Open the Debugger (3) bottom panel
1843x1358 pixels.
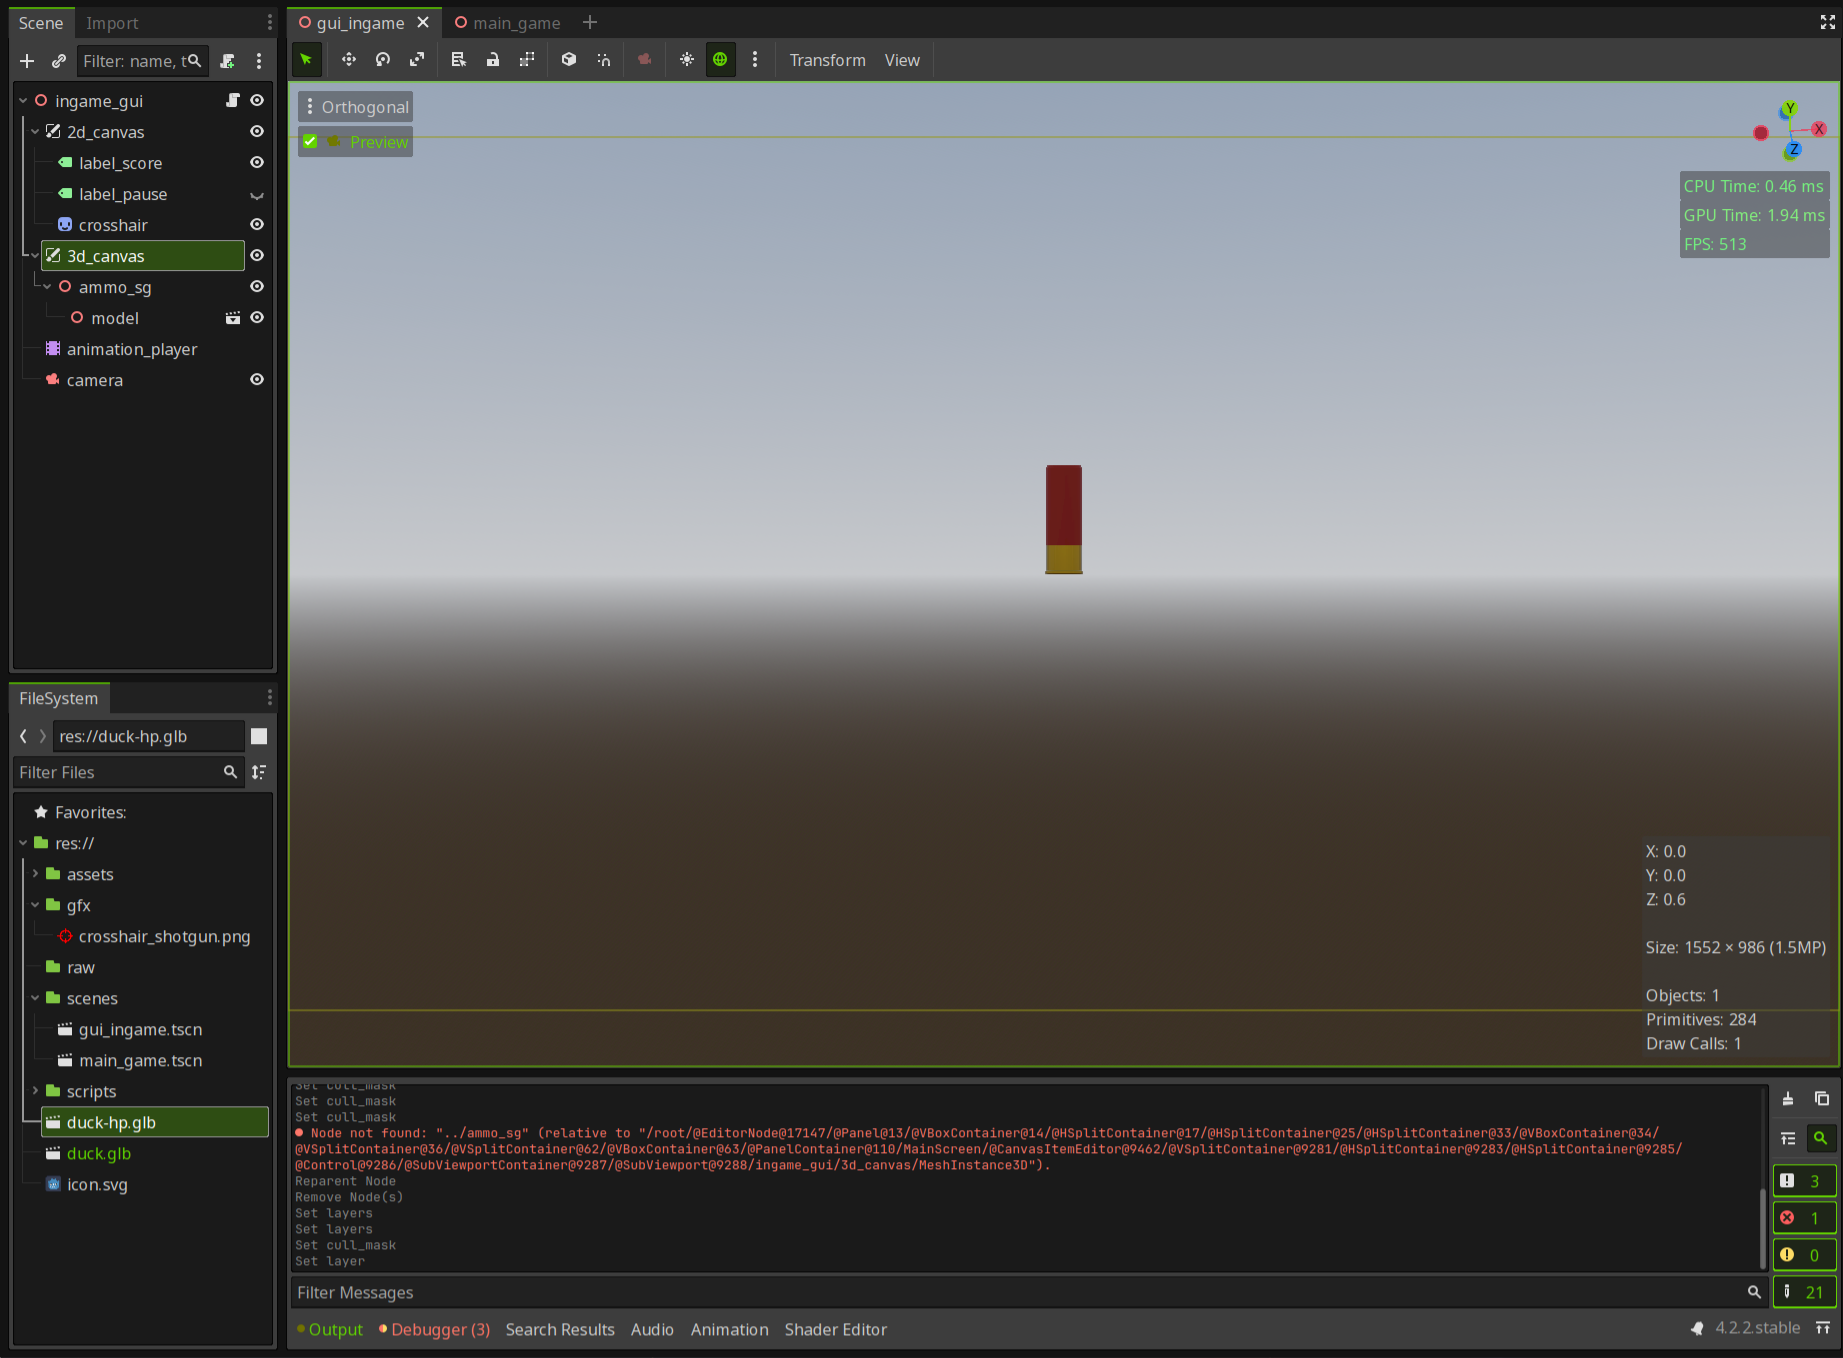440,1329
